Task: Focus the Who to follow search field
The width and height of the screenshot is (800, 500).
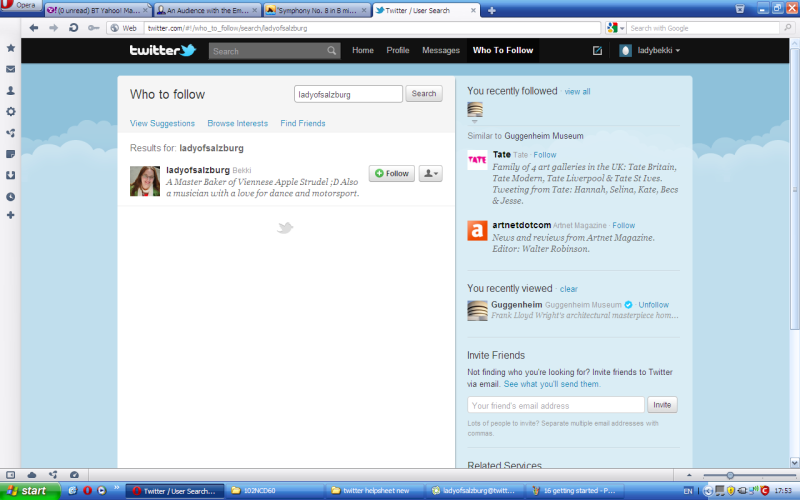Action: coord(348,94)
